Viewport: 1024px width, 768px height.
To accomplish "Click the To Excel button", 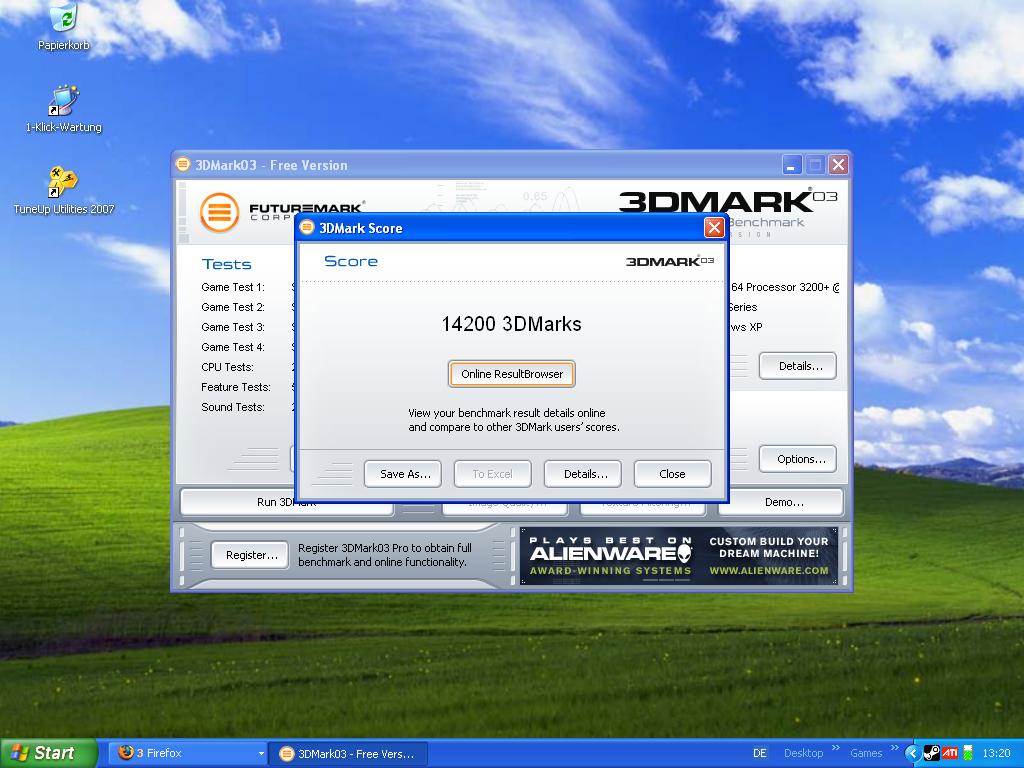I will click(x=493, y=474).
